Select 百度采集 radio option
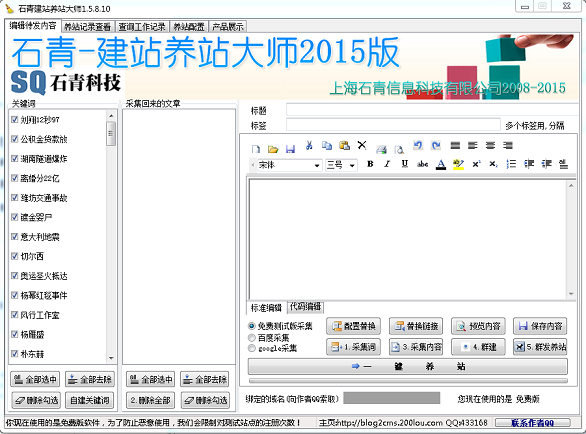The width and height of the screenshot is (586, 434). click(252, 338)
